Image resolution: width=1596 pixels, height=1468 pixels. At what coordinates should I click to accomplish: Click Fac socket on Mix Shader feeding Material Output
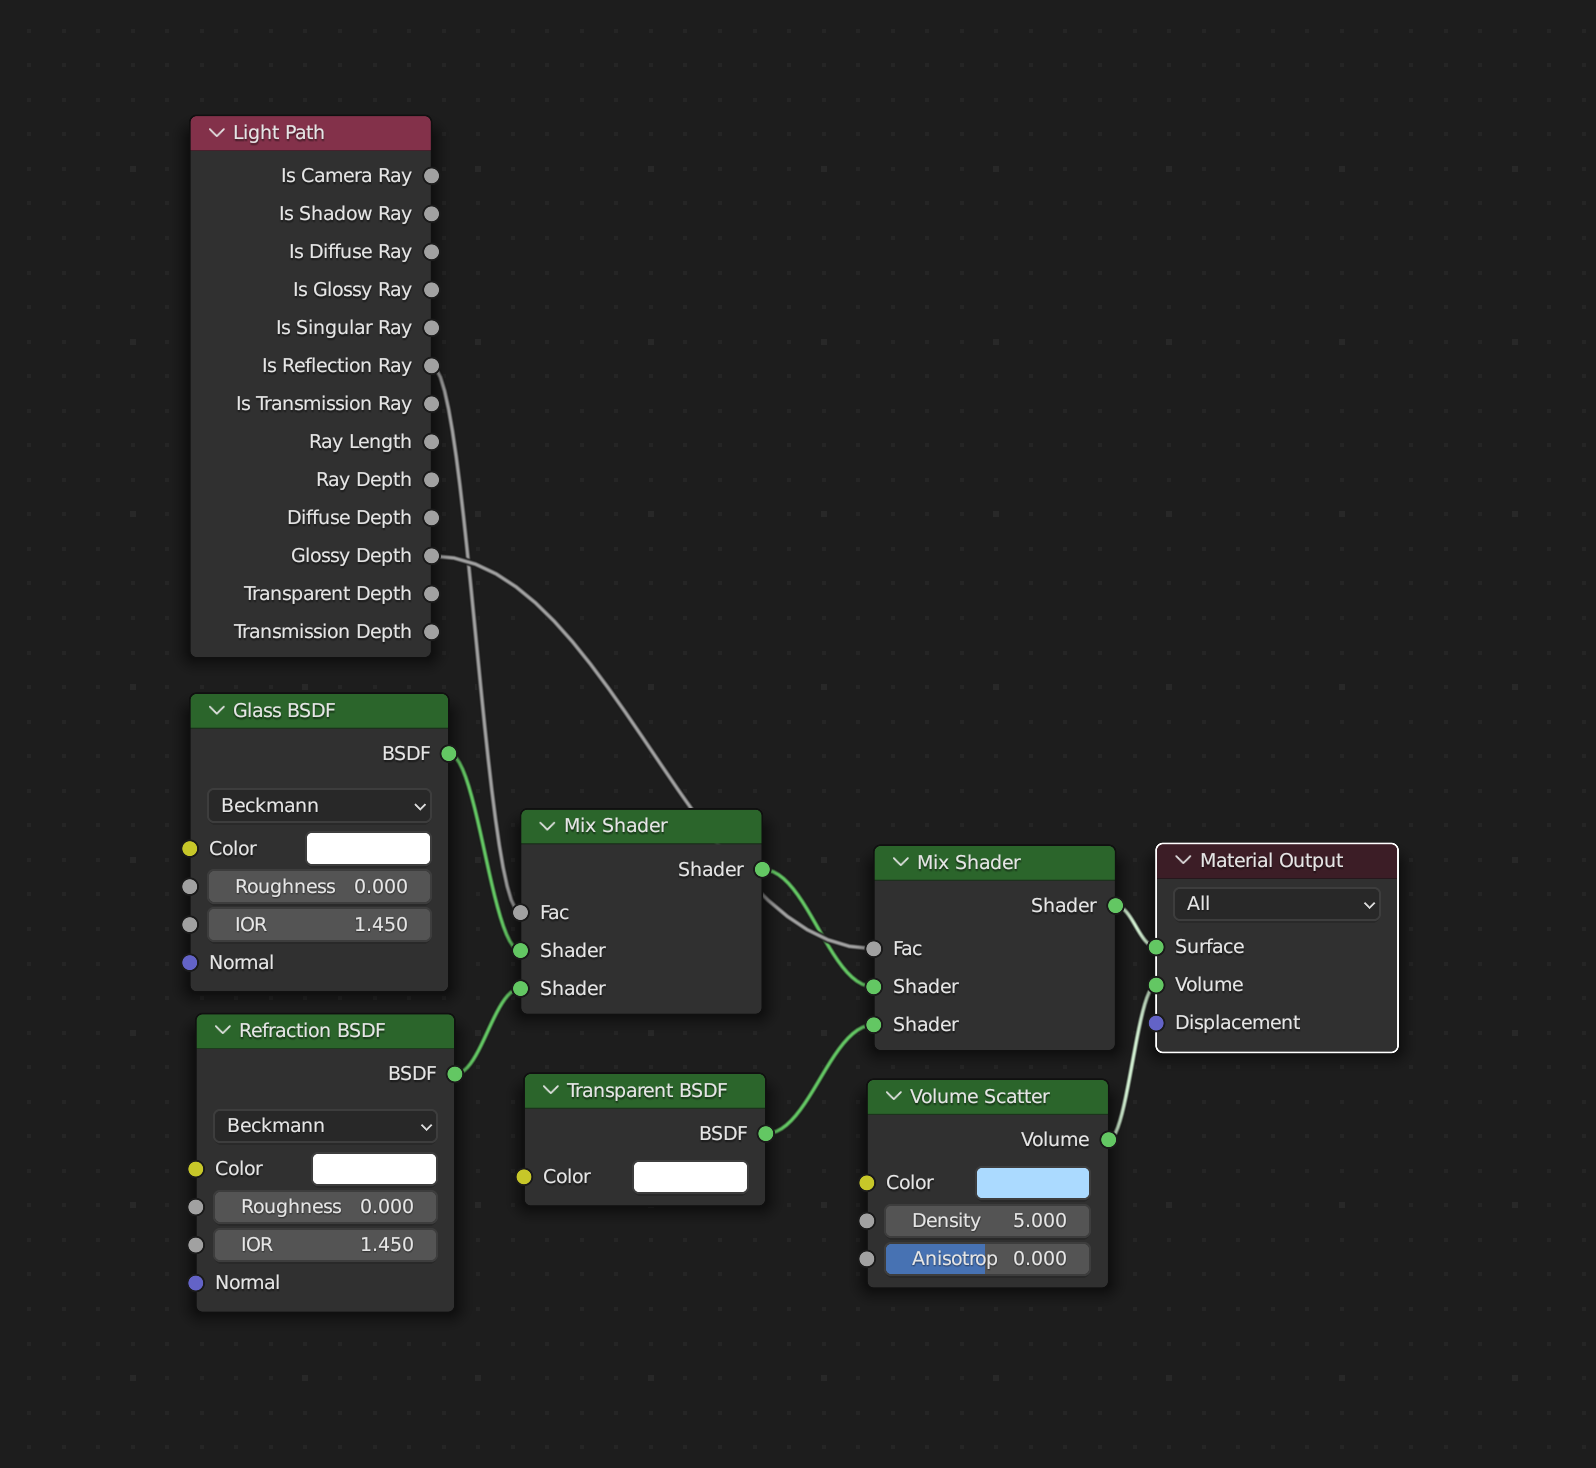click(874, 948)
